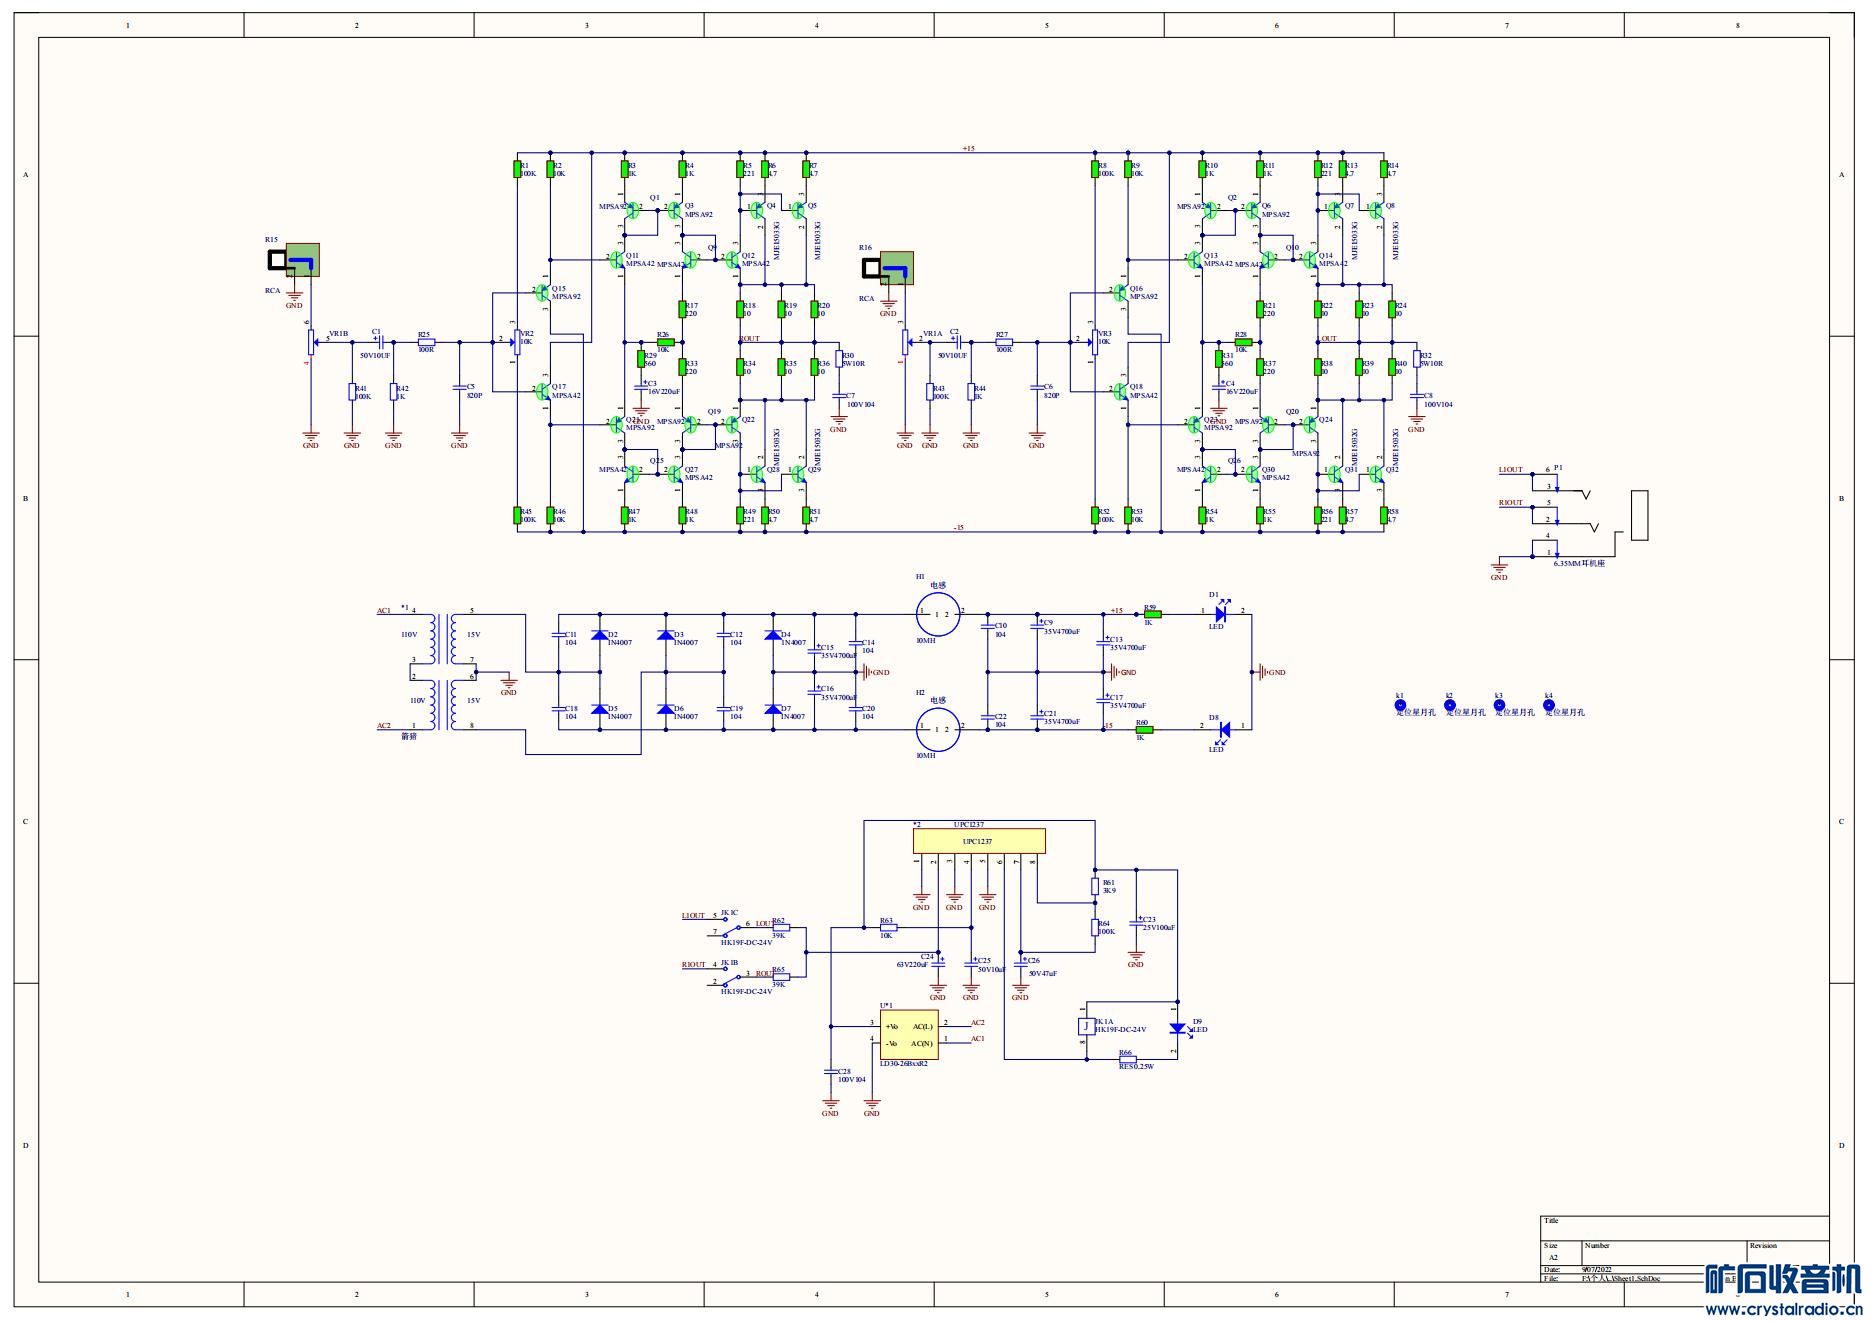Click the LD30-26BxxR2 power module U*1

click(909, 1036)
